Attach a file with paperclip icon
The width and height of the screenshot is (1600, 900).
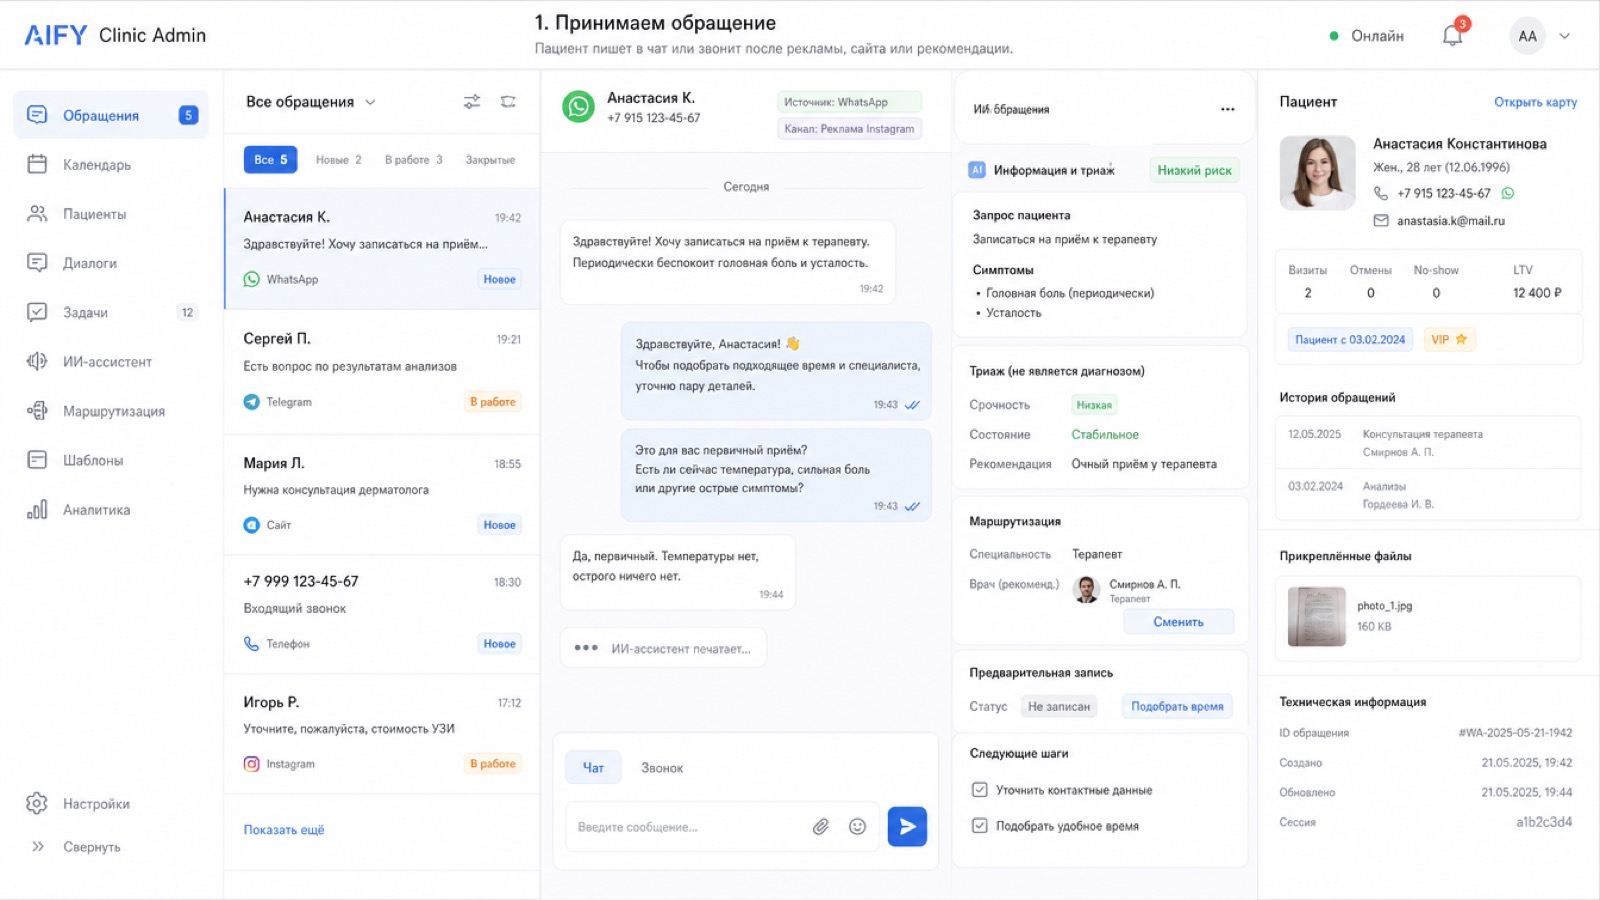(x=821, y=827)
